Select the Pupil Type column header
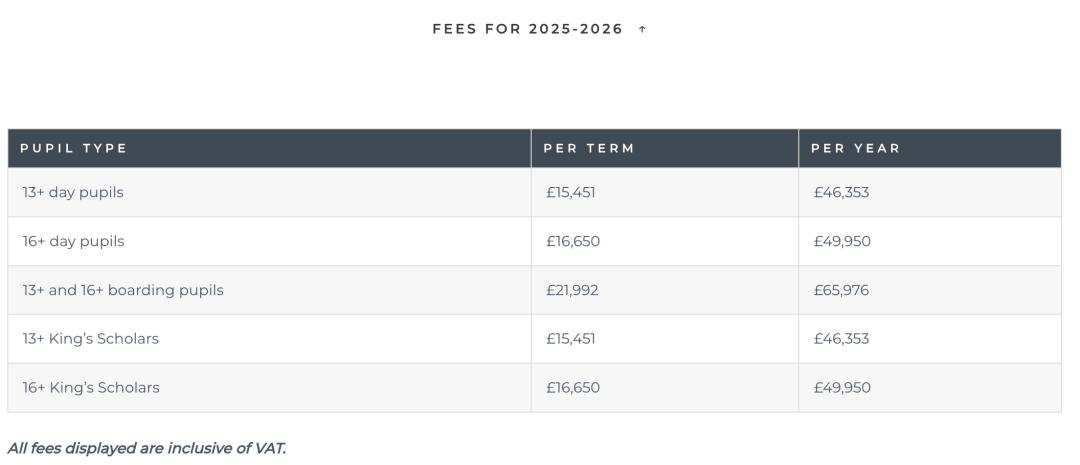The height and width of the screenshot is (465, 1080). pos(74,148)
